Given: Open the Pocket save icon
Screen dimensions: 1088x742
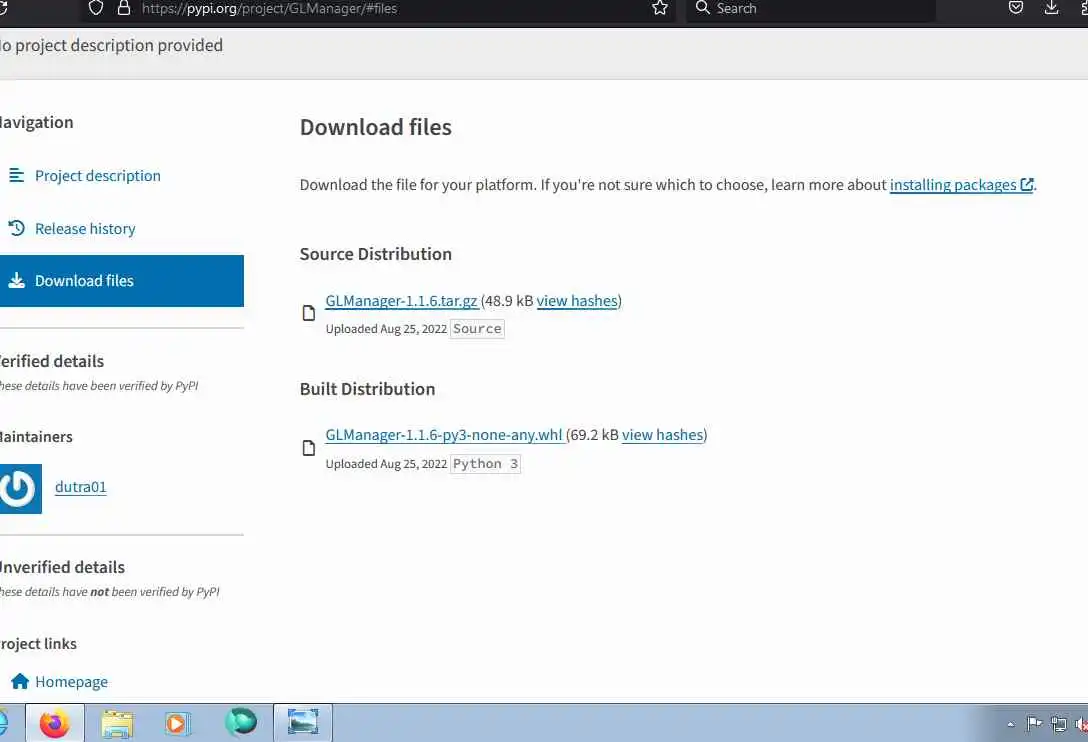Looking at the screenshot, I should click(x=1016, y=8).
